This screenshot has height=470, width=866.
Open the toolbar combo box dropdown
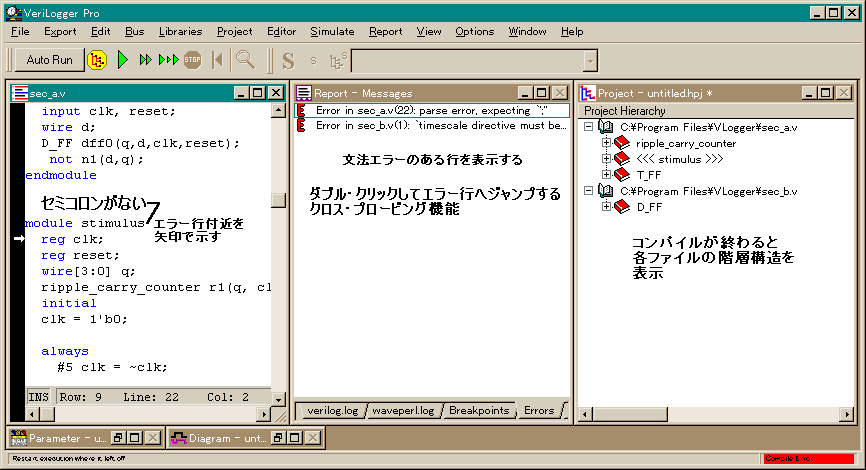590,60
